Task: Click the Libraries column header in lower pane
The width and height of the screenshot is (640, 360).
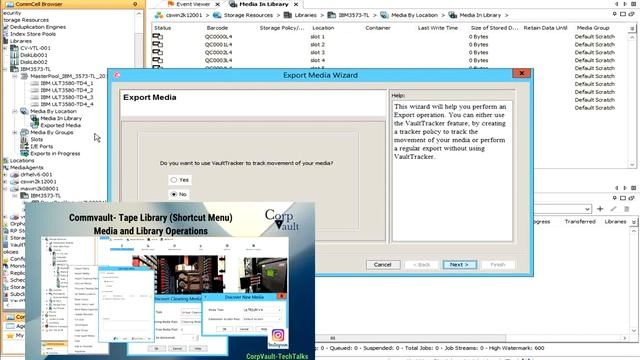Action: [x=616, y=222]
